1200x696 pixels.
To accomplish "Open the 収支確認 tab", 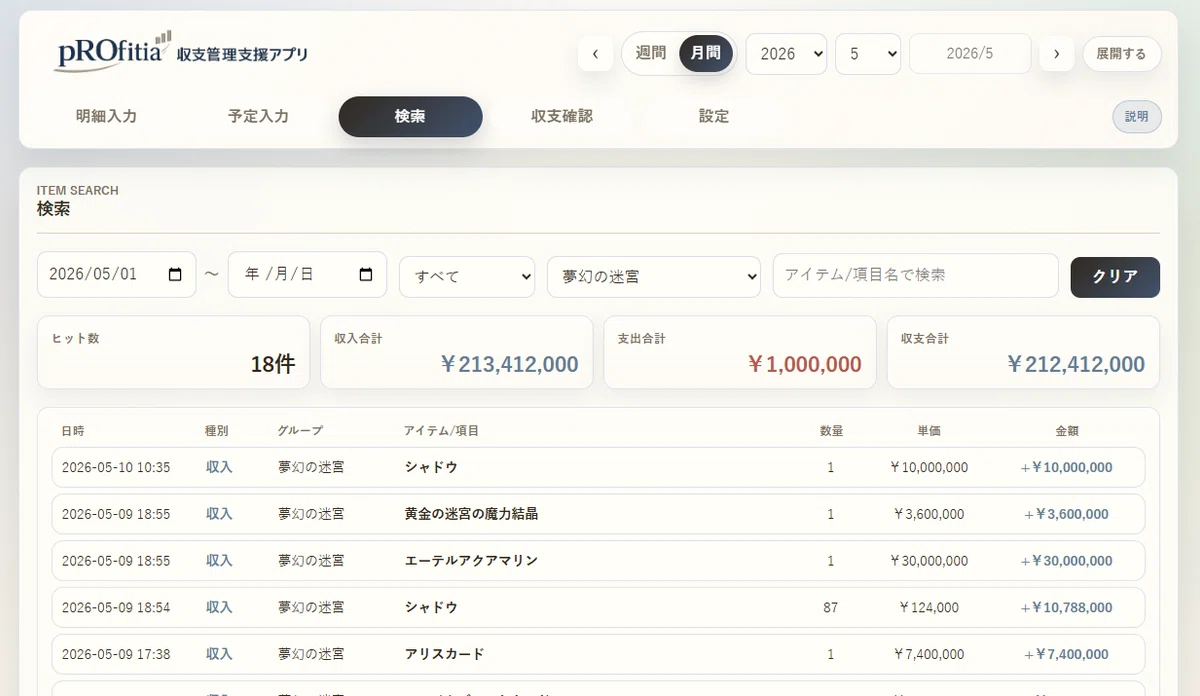I will 562,116.
